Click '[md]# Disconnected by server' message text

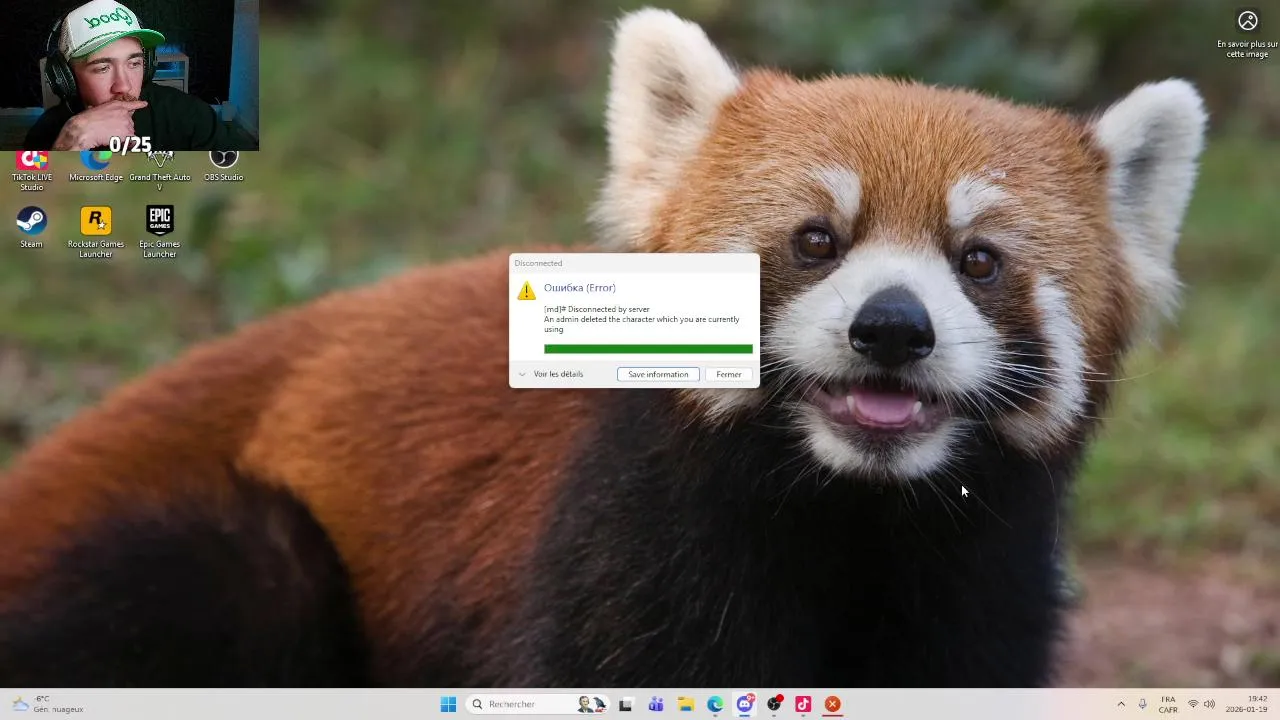point(597,309)
